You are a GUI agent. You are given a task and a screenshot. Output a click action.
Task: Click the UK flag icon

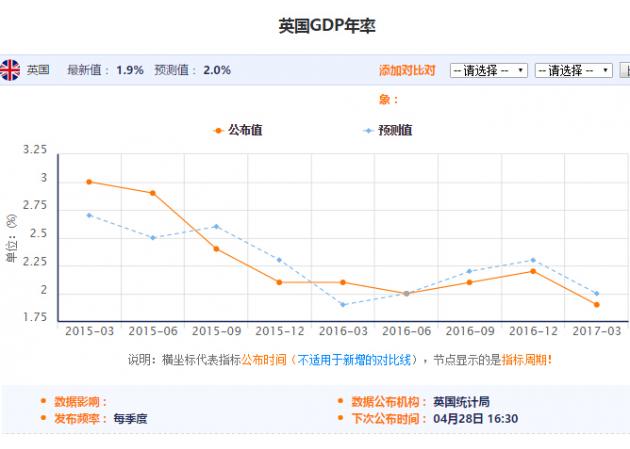coord(10,70)
